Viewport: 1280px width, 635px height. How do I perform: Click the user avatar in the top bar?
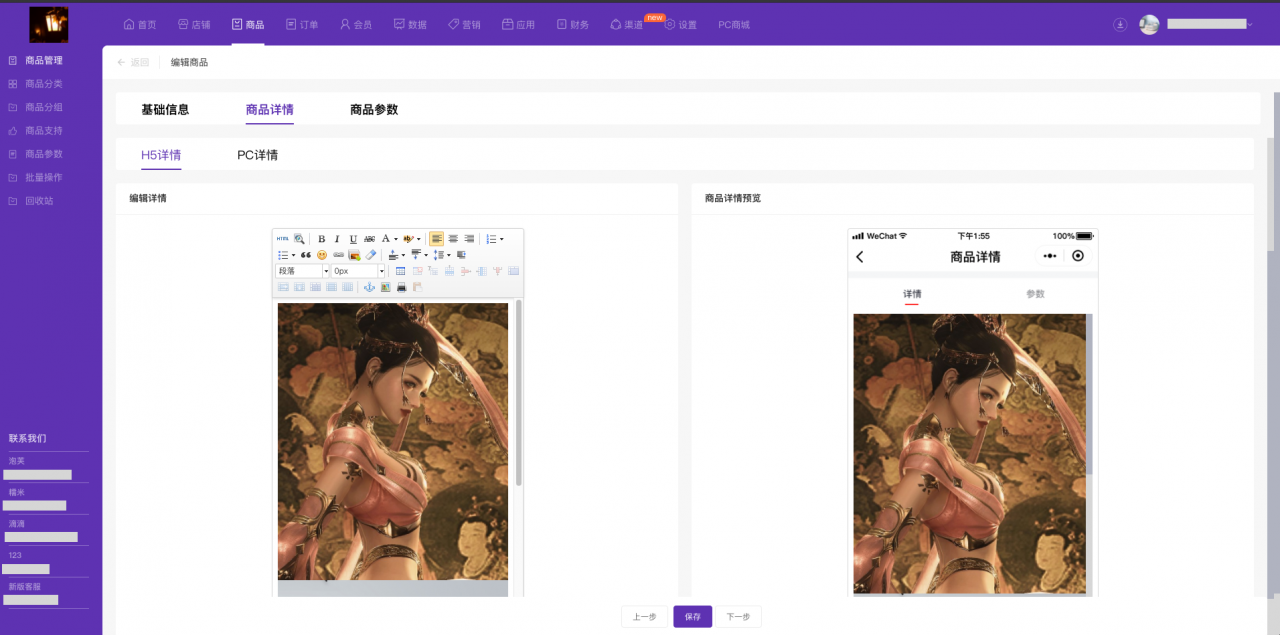1149,24
